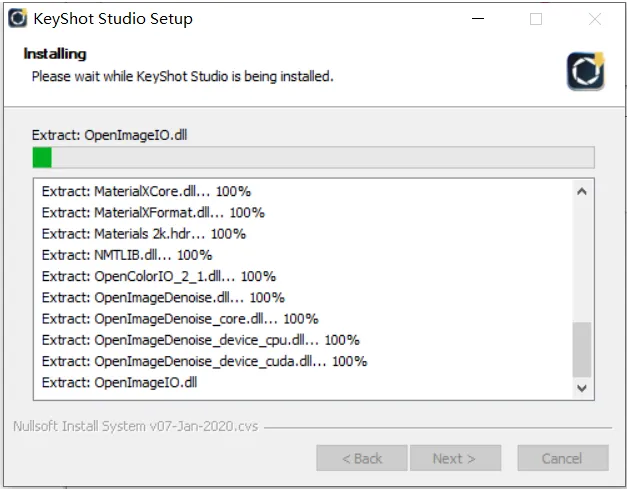Click the KeyShot Studio logo in header
Image resolution: width=627 pixels, height=489 pixels.
(x=585, y=72)
